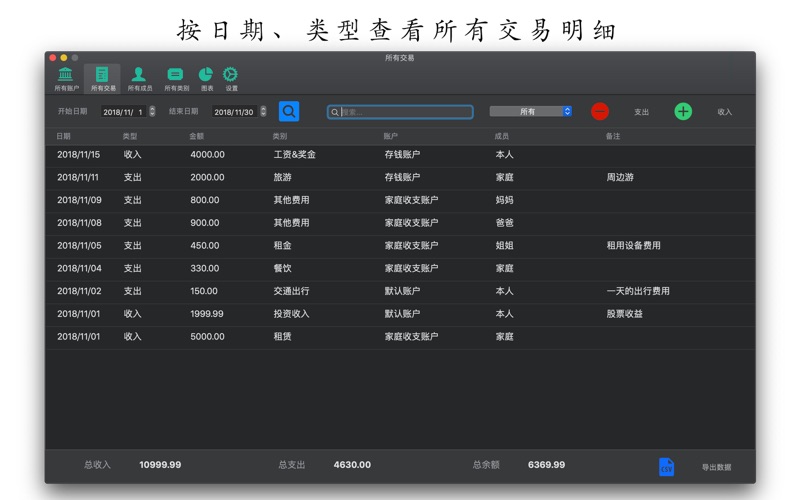The height and width of the screenshot is (500, 800).
Task: Click the 支出 label beside red minus
Action: click(641, 112)
